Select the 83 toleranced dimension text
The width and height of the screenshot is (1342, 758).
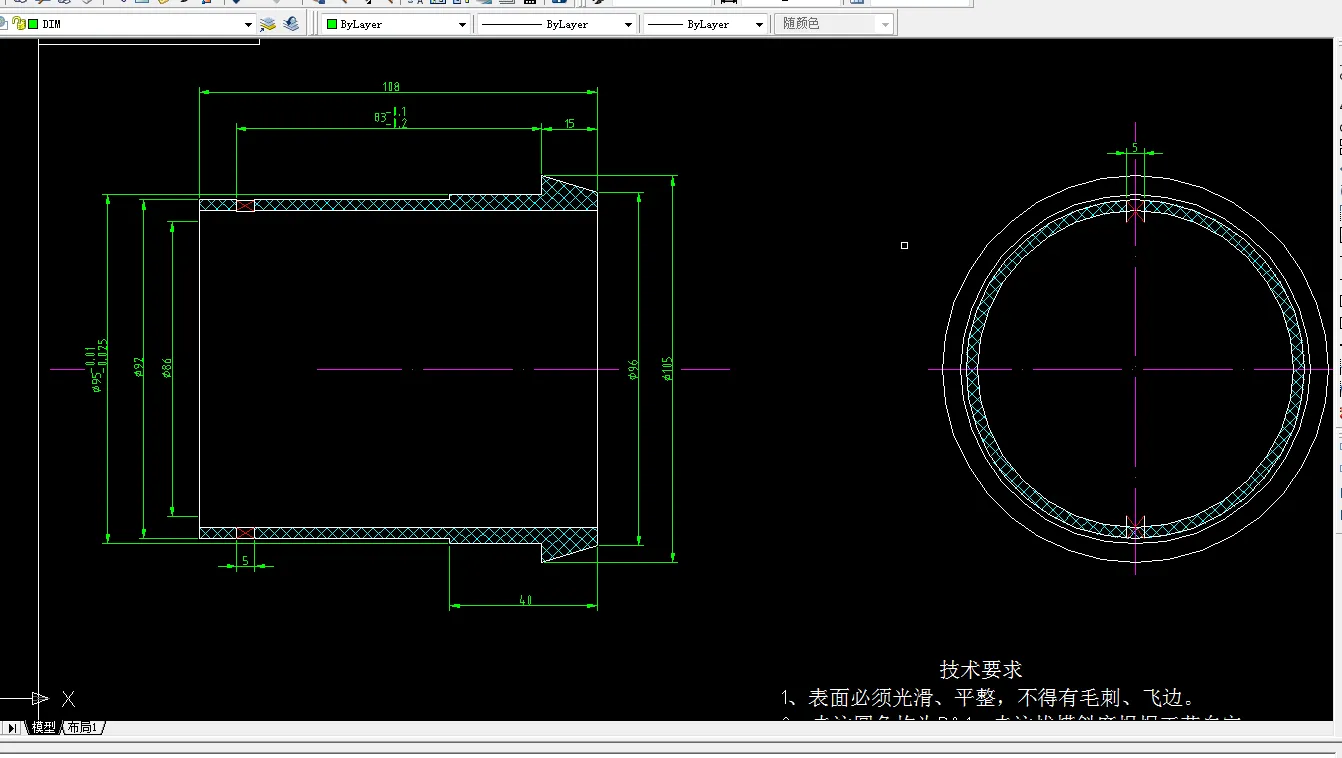pos(390,117)
